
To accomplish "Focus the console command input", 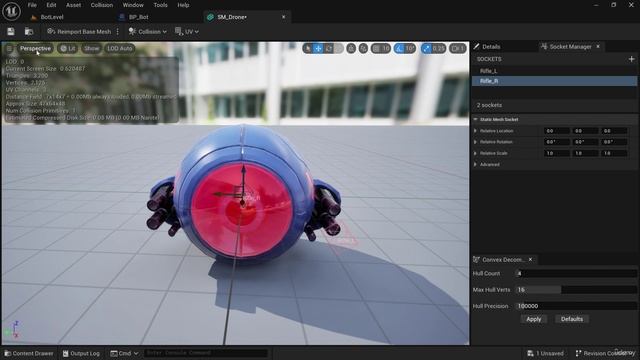I will point(206,353).
